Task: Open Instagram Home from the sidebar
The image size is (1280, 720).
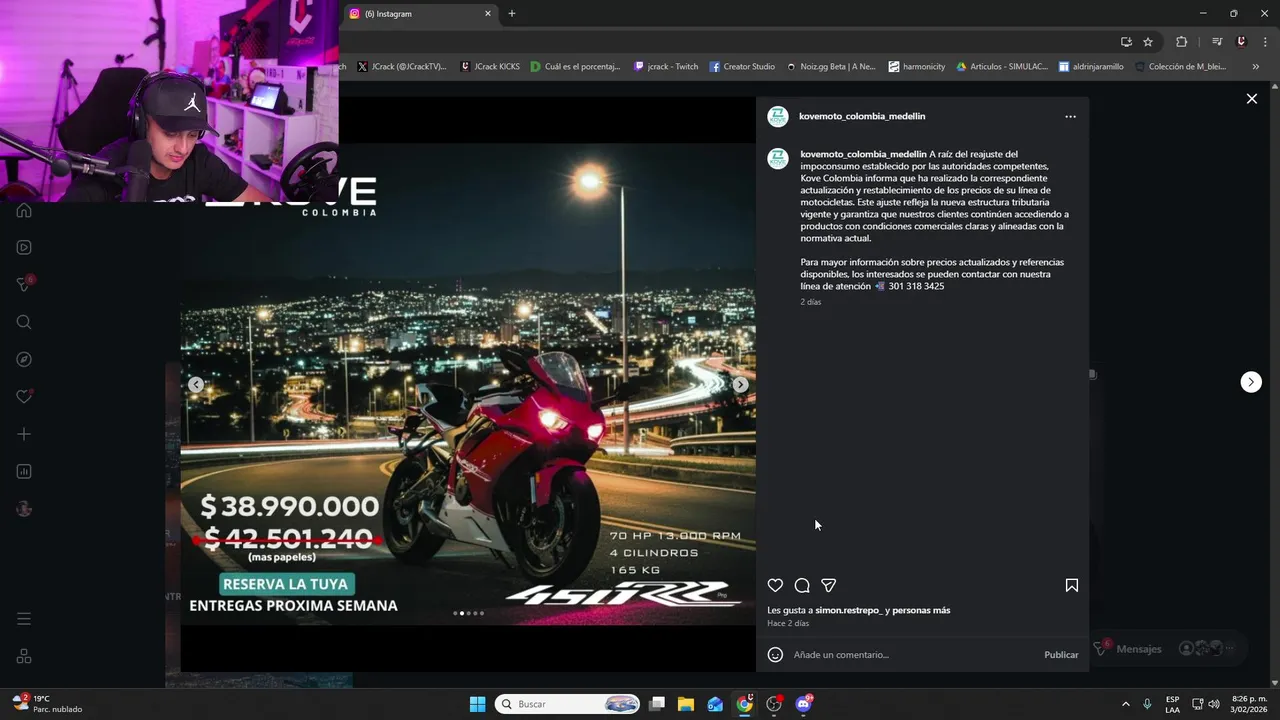Action: point(24,211)
